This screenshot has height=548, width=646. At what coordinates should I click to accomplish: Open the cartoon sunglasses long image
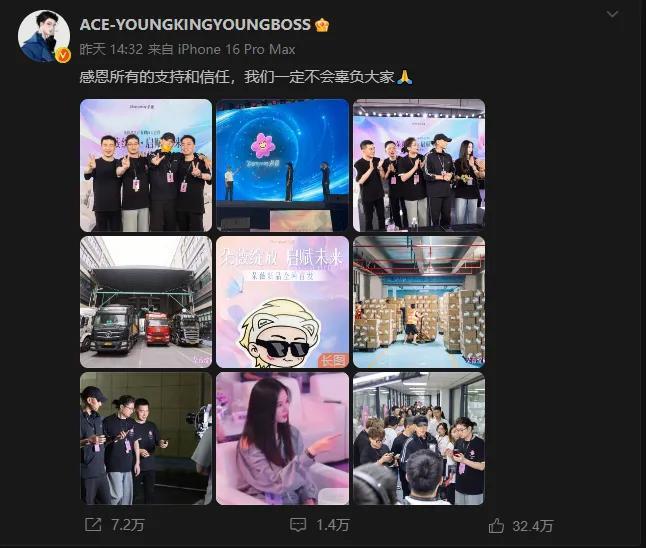point(282,302)
